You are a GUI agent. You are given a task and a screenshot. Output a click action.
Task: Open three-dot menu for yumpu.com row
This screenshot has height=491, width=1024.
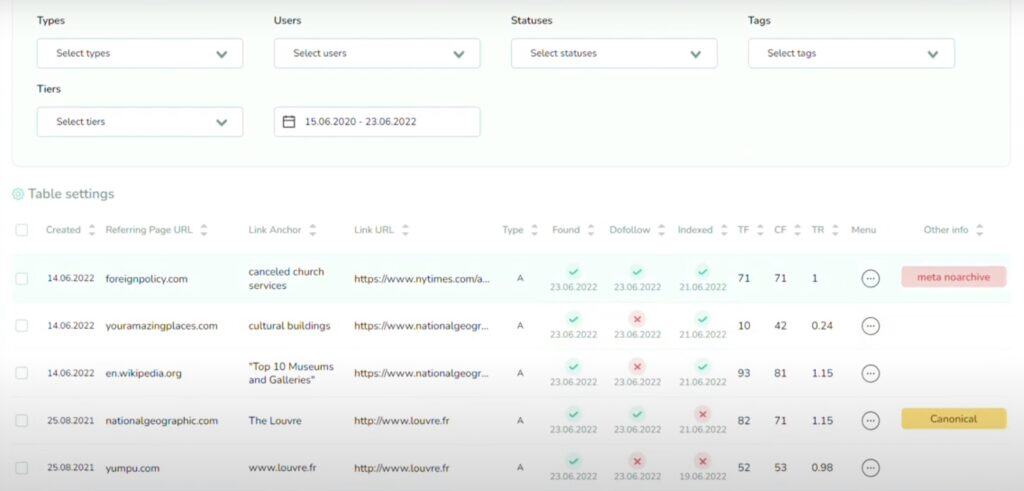[870, 468]
